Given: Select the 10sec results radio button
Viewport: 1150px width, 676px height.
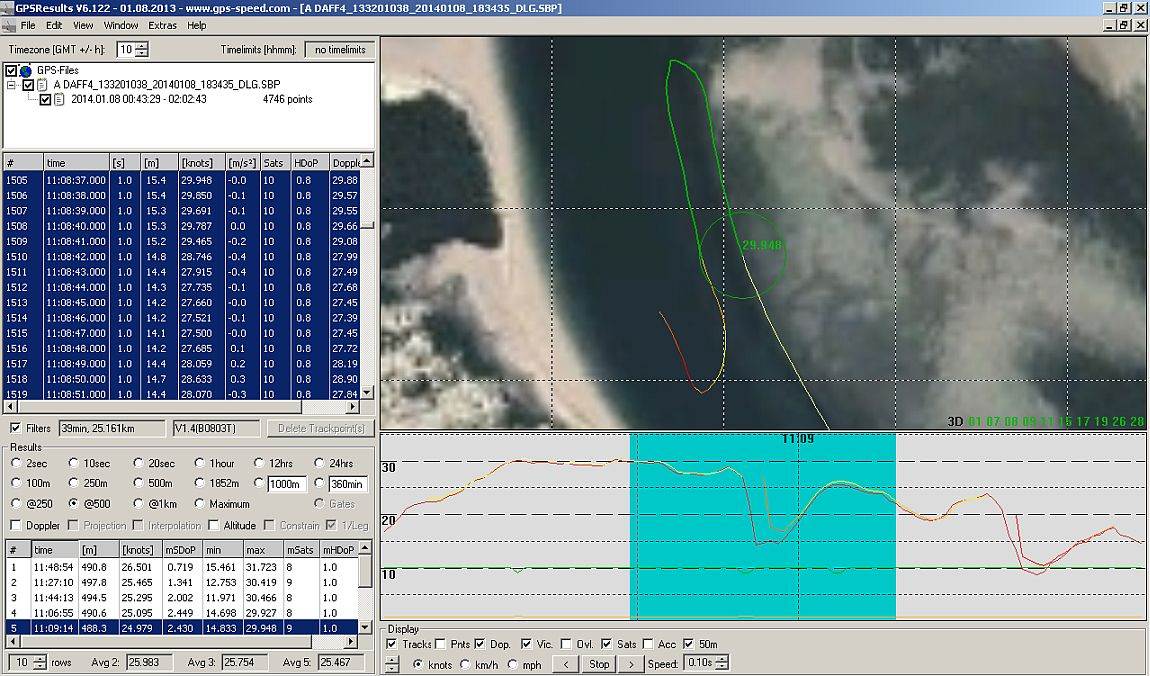Looking at the screenshot, I should click(74, 463).
